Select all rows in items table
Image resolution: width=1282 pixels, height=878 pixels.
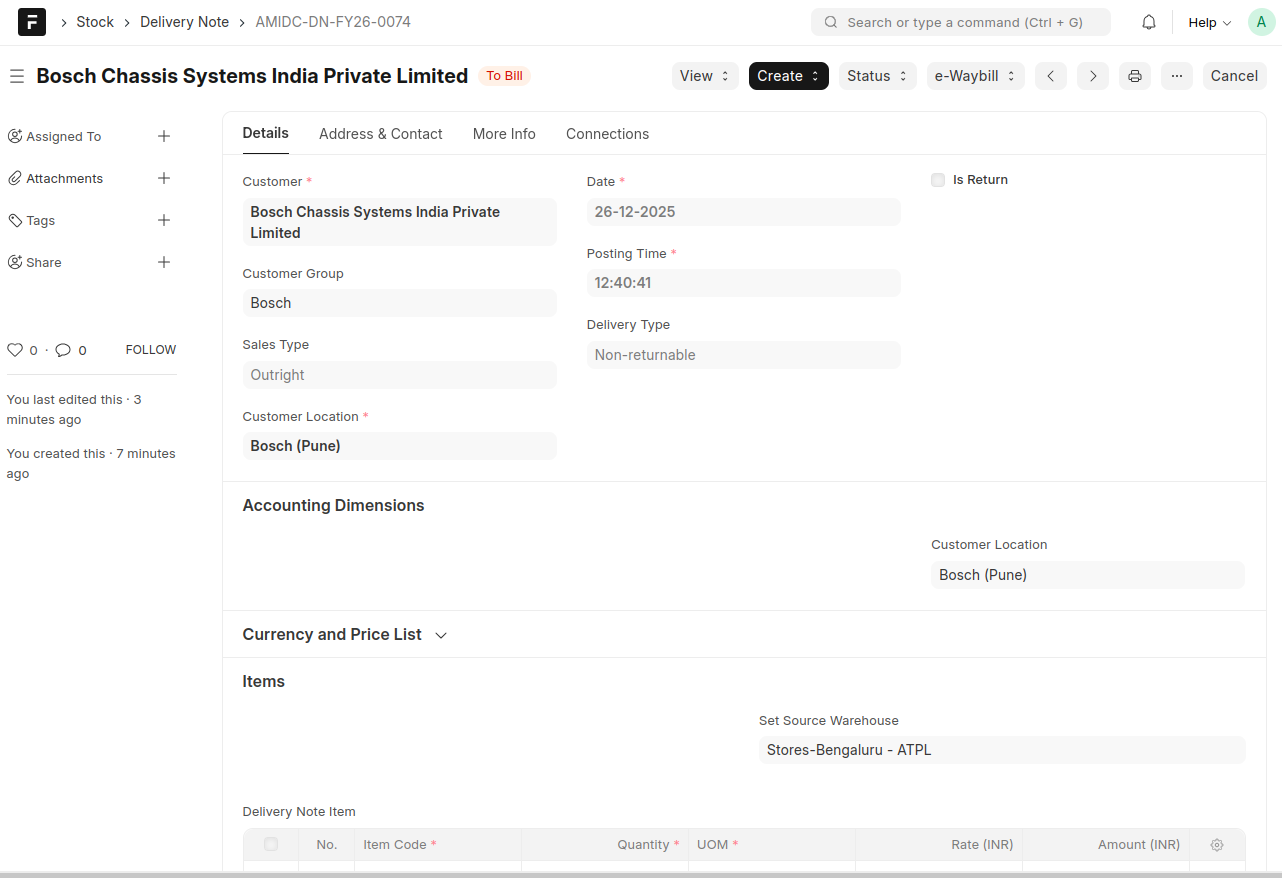271,845
